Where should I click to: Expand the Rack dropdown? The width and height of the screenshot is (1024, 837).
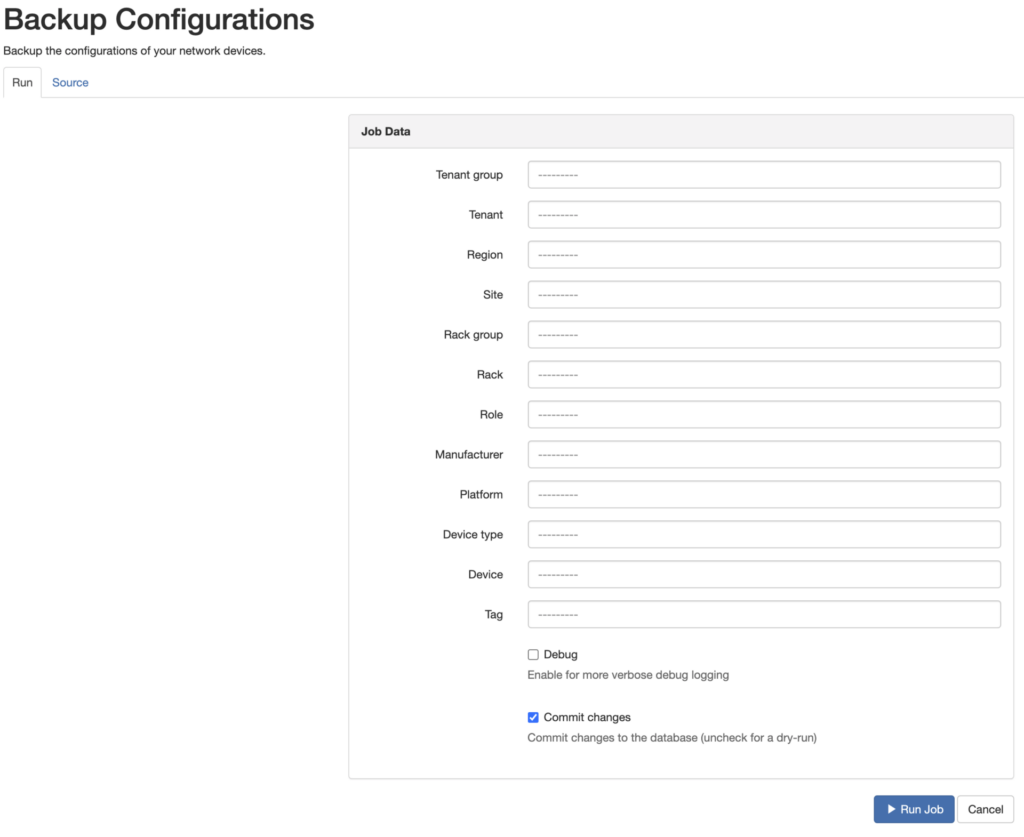[763, 374]
